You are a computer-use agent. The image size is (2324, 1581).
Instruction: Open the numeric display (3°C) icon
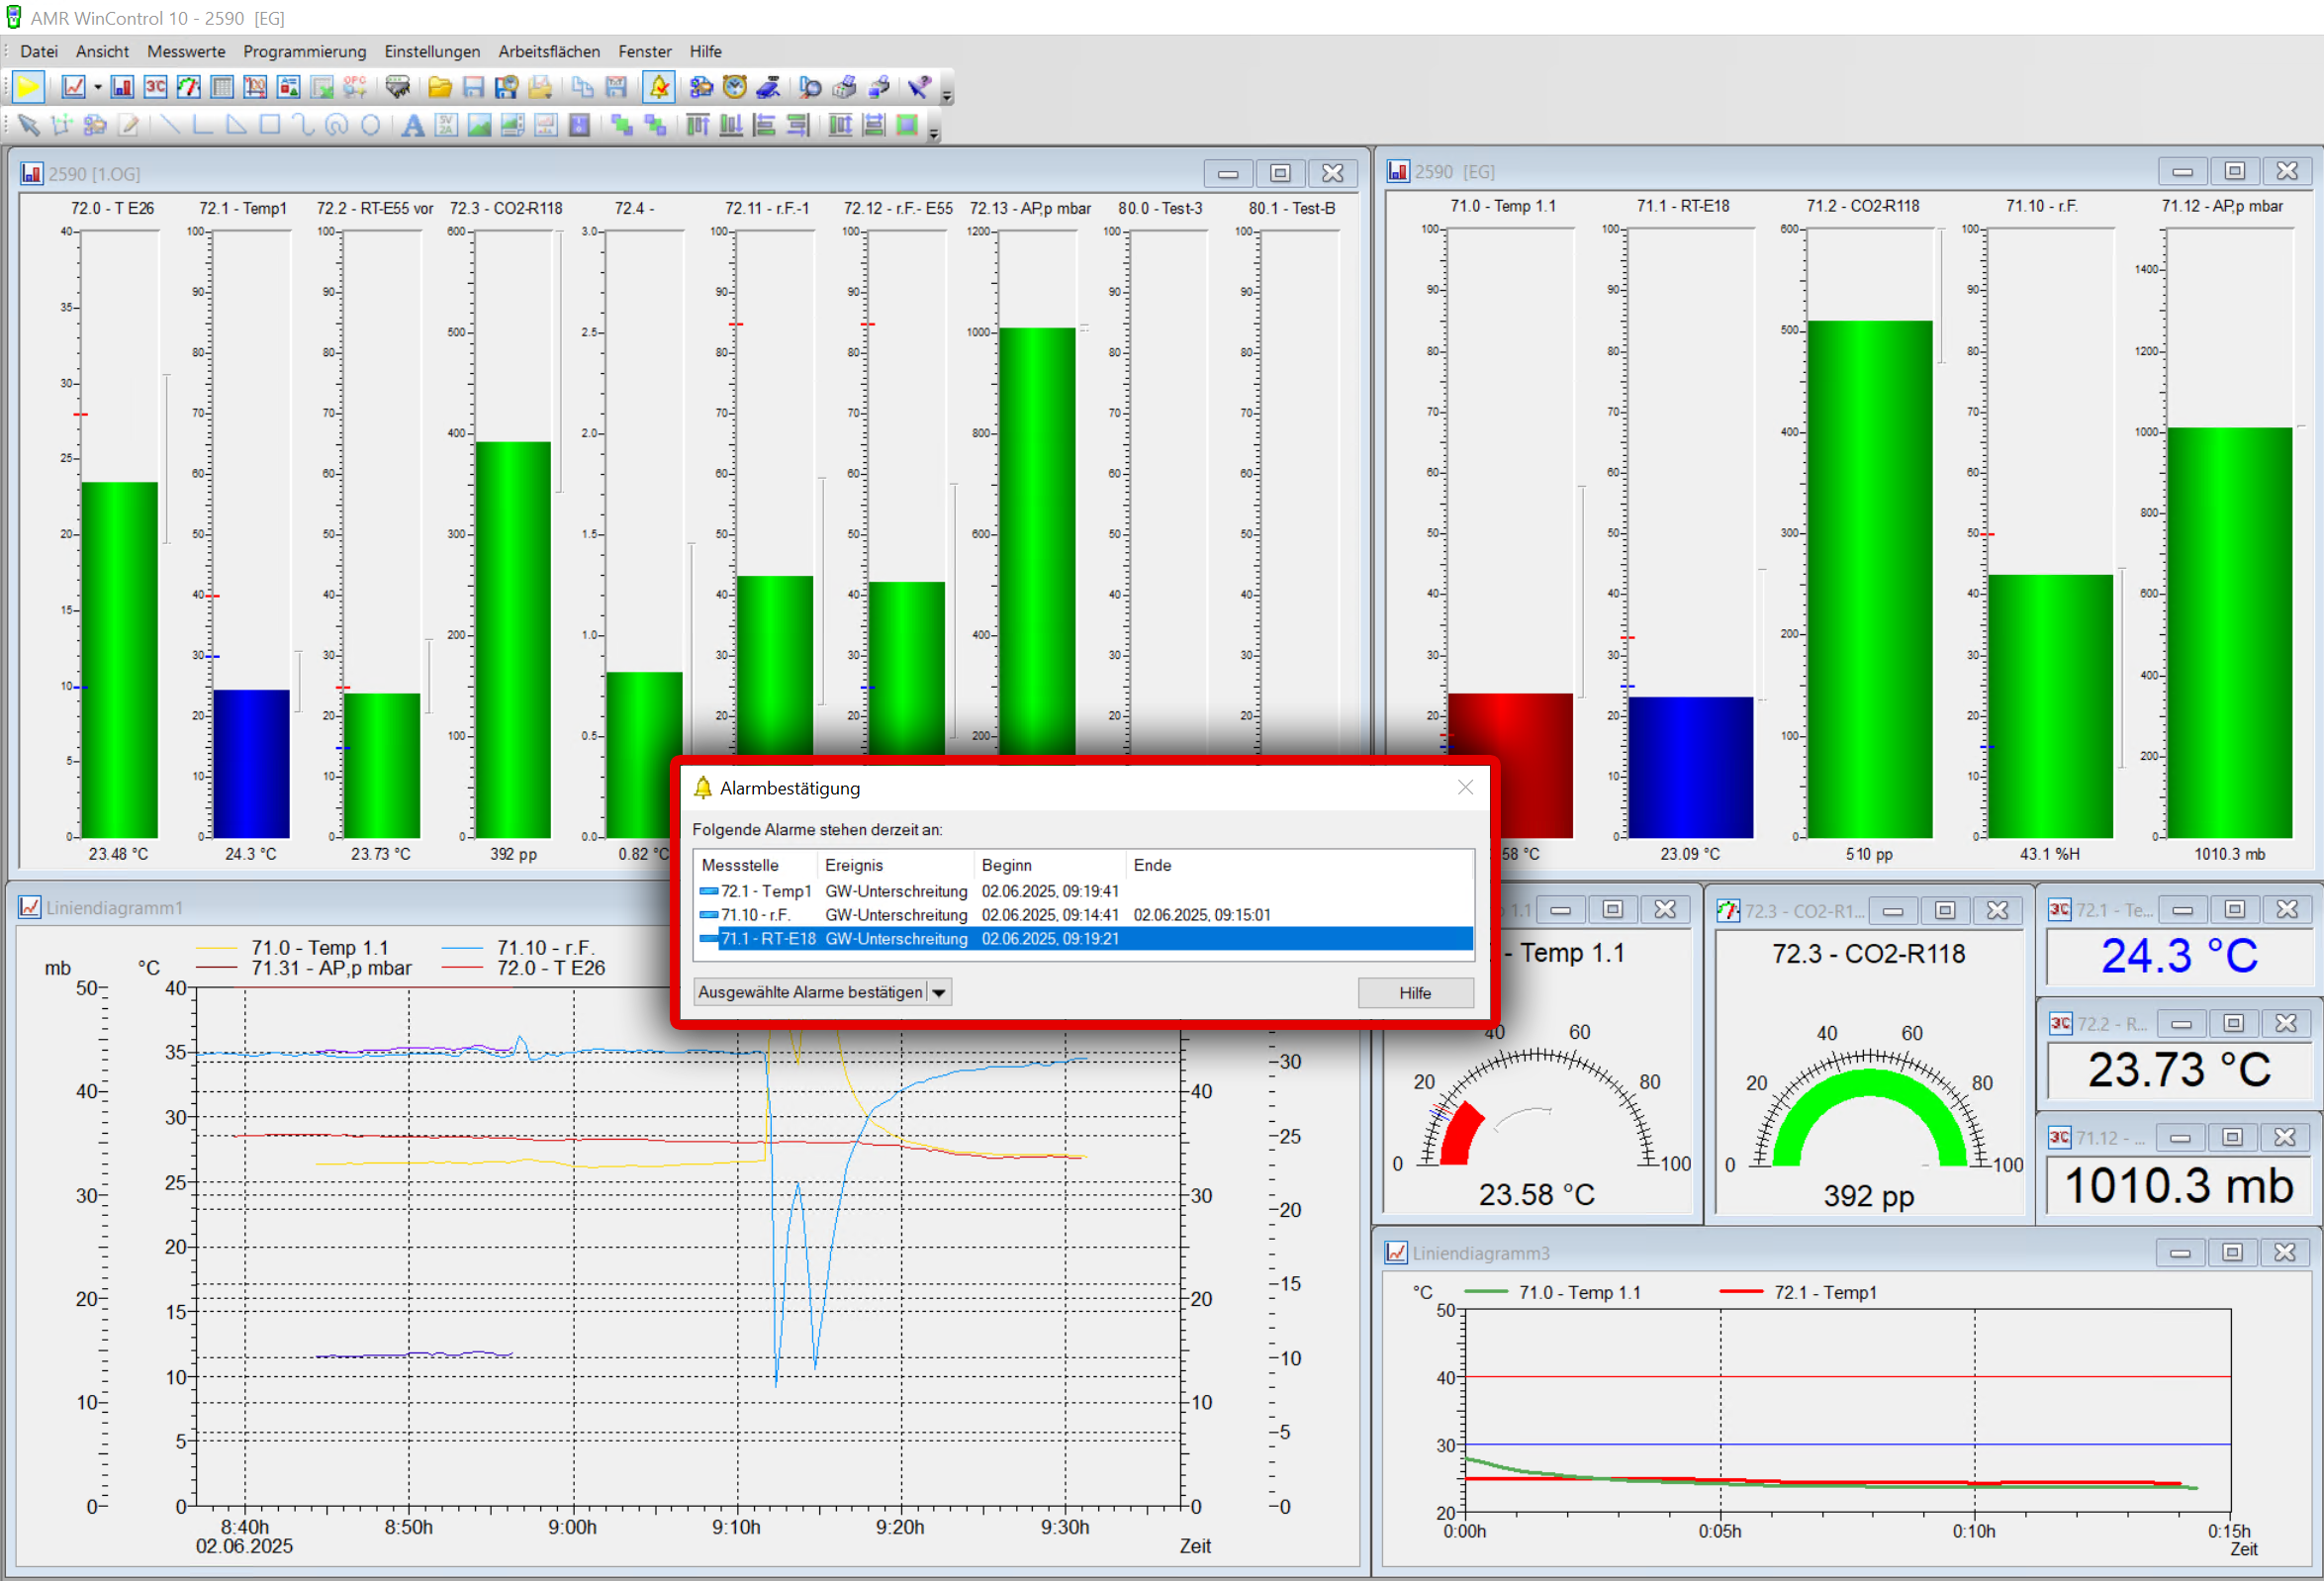(x=155, y=88)
